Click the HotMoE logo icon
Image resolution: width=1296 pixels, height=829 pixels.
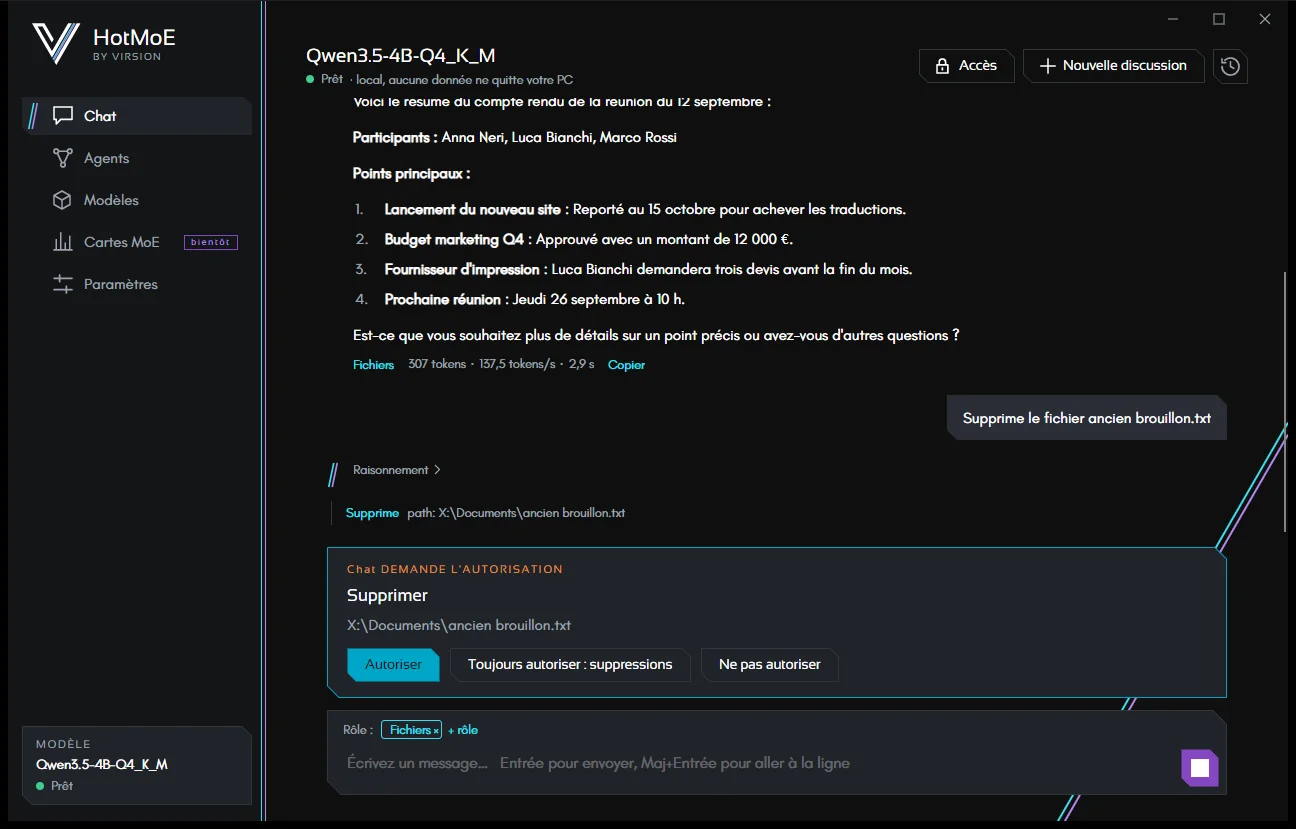pyautogui.click(x=55, y=44)
